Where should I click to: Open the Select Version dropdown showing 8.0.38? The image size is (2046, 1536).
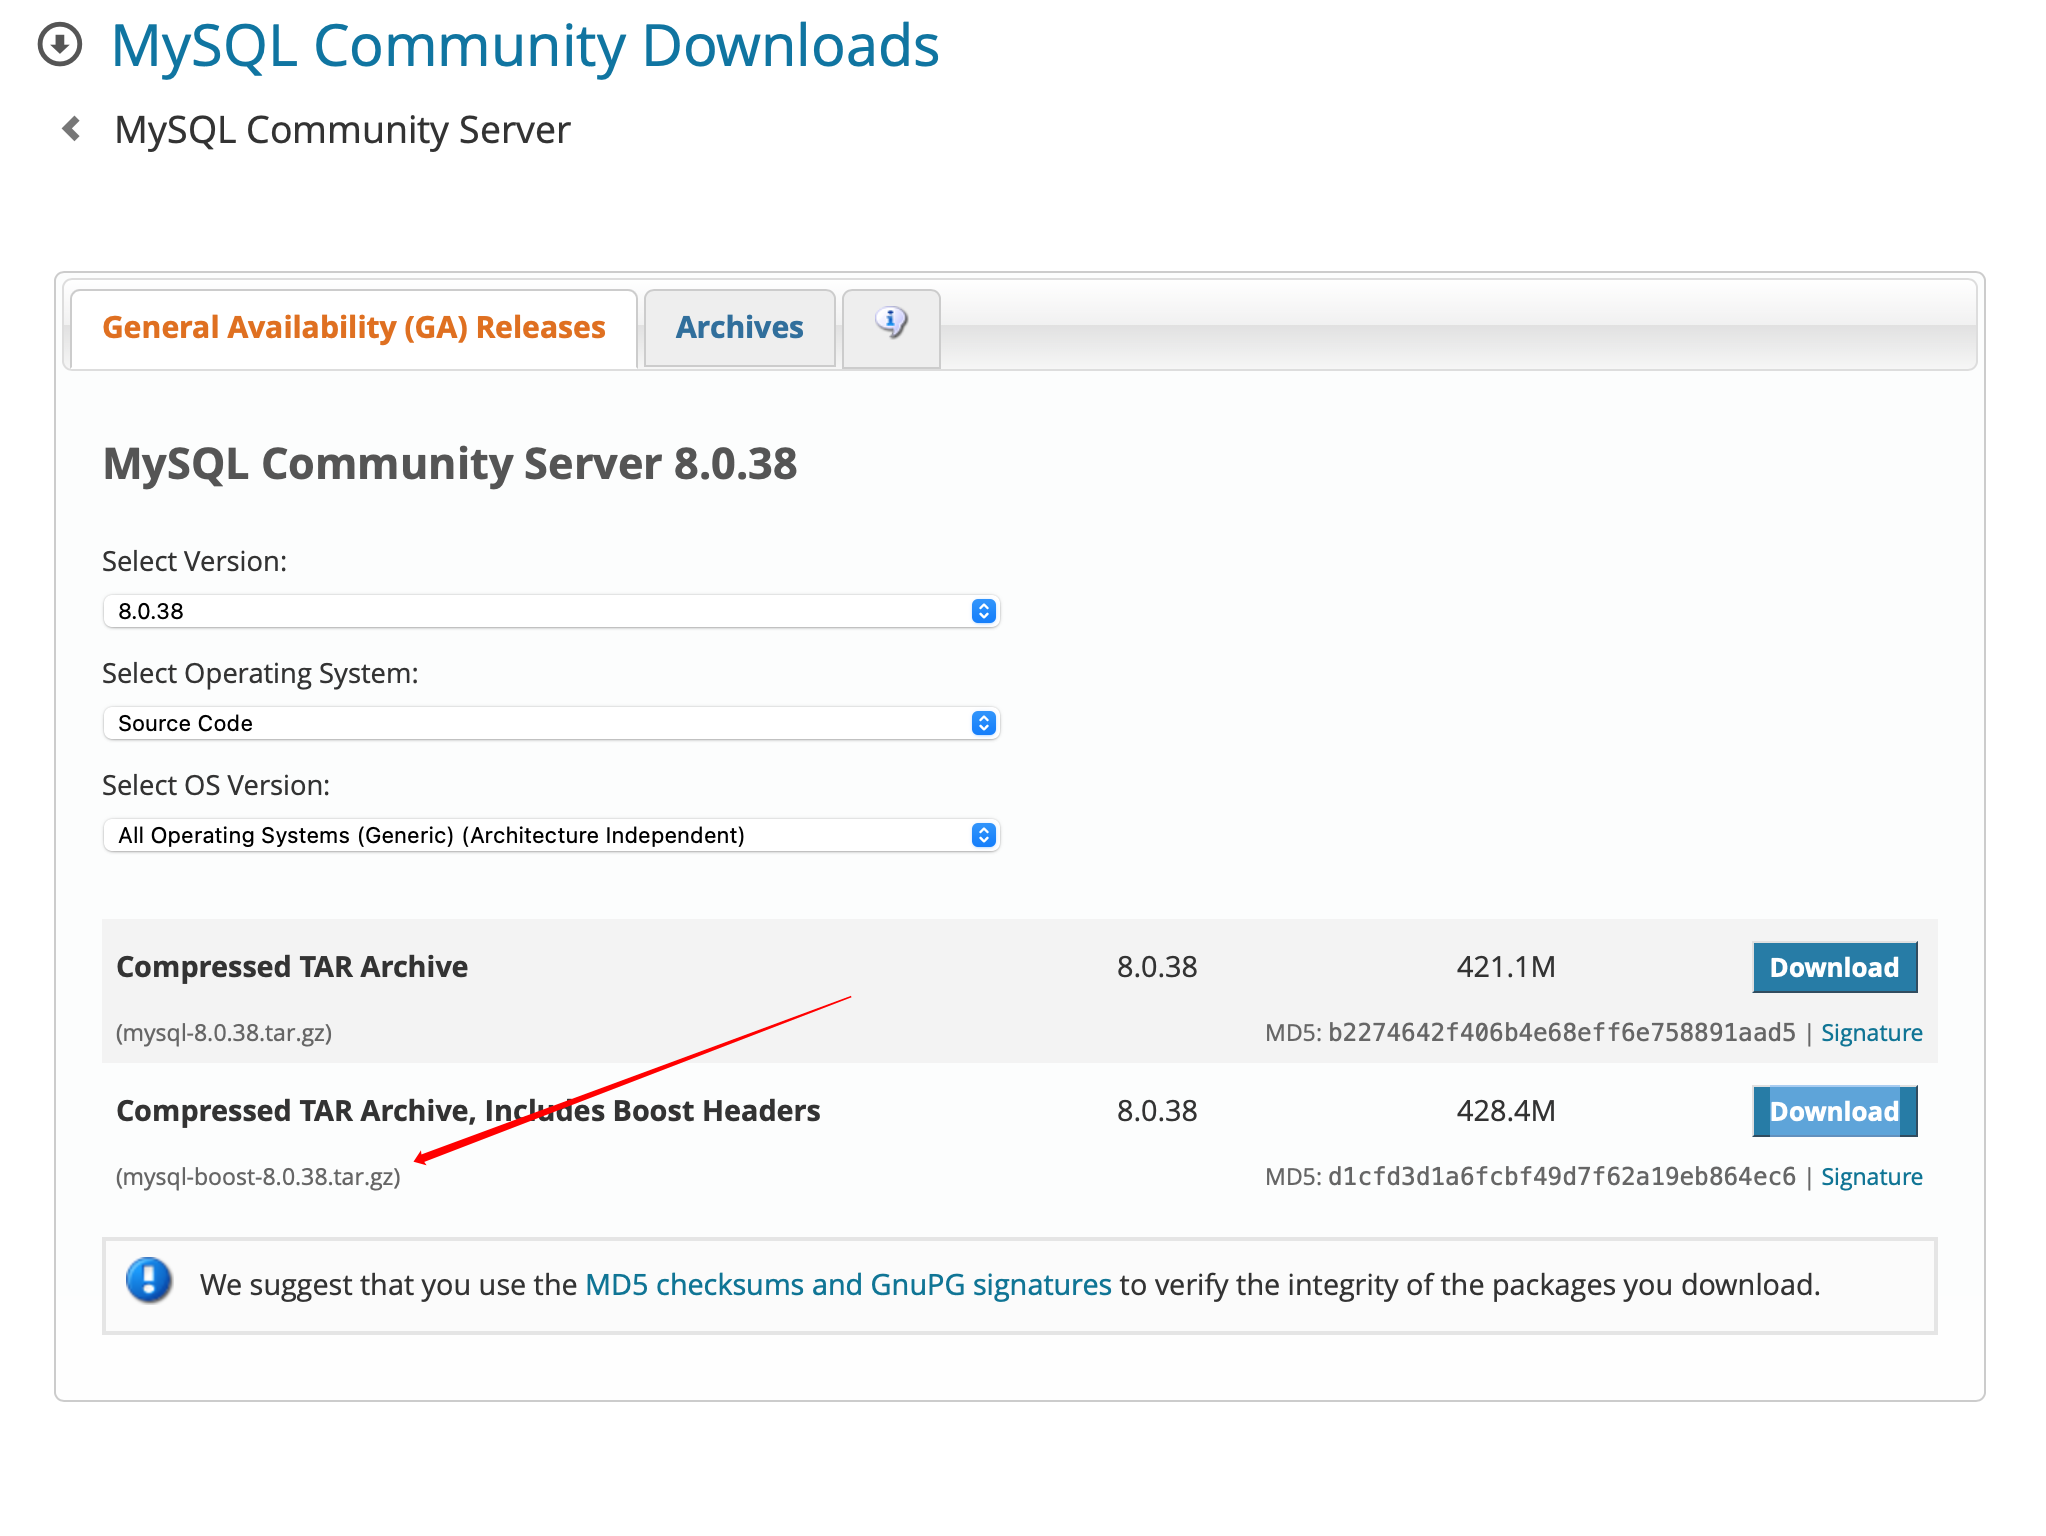pos(551,611)
